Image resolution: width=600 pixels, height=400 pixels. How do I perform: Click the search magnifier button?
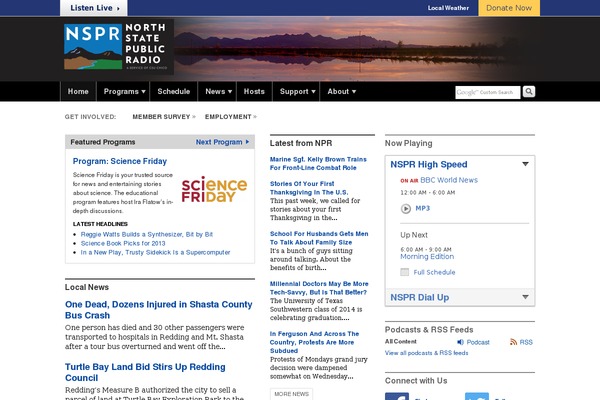529,91
